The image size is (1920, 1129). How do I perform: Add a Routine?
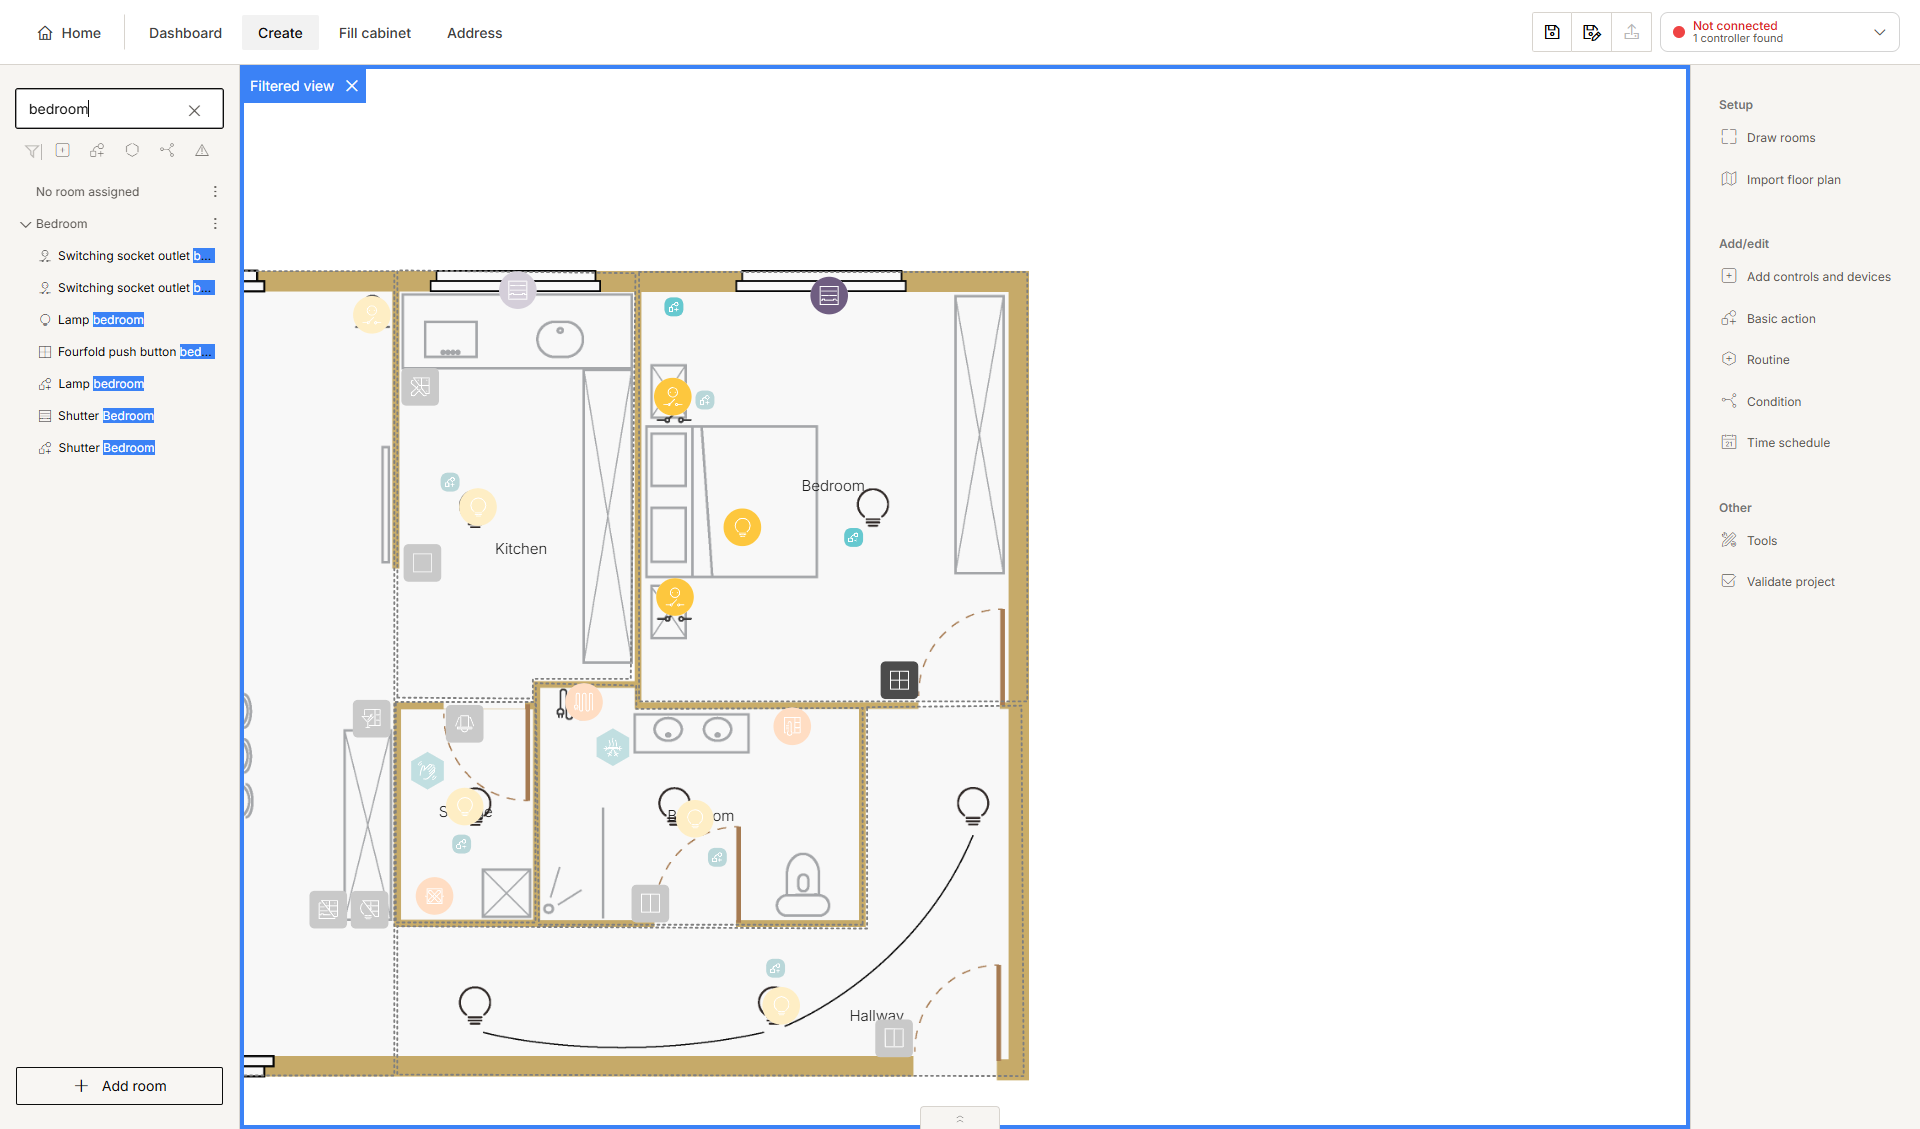pyautogui.click(x=1755, y=360)
